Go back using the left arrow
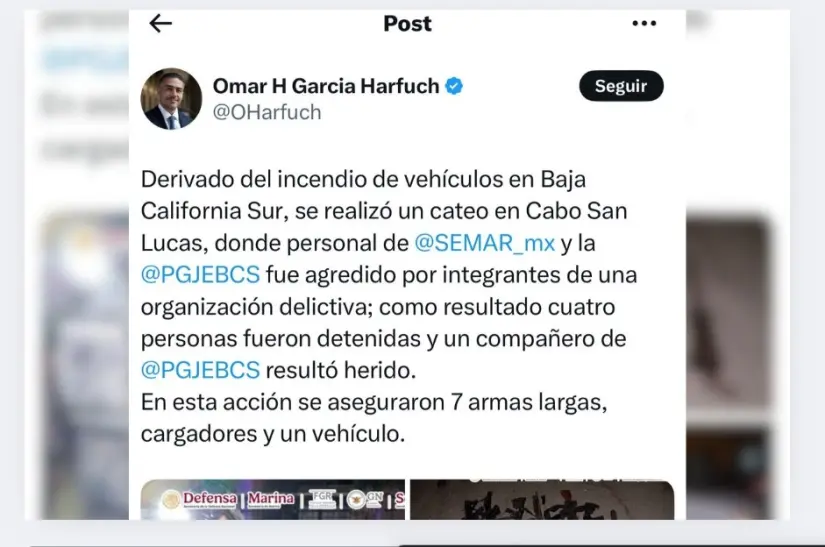The height and width of the screenshot is (547, 825). click(x=160, y=23)
